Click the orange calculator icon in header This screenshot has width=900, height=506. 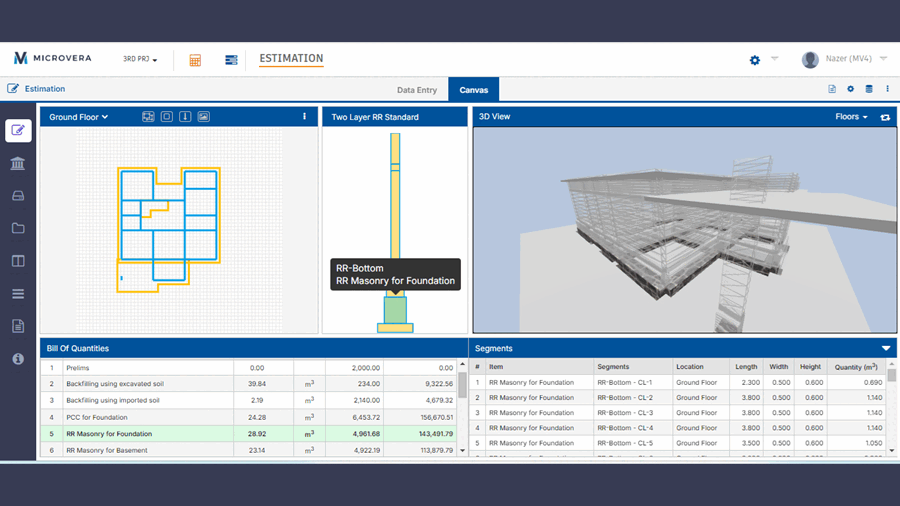pyautogui.click(x=195, y=60)
